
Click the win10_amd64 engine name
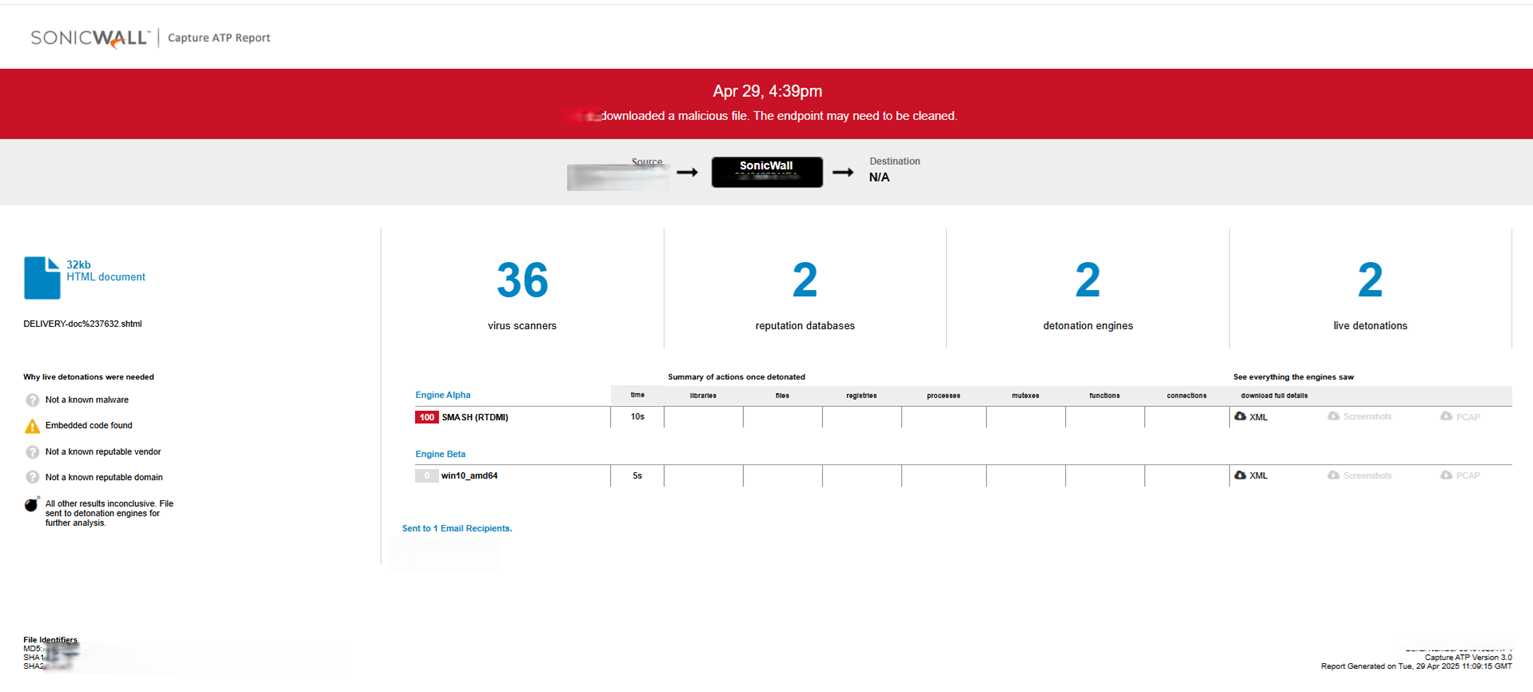470,476
